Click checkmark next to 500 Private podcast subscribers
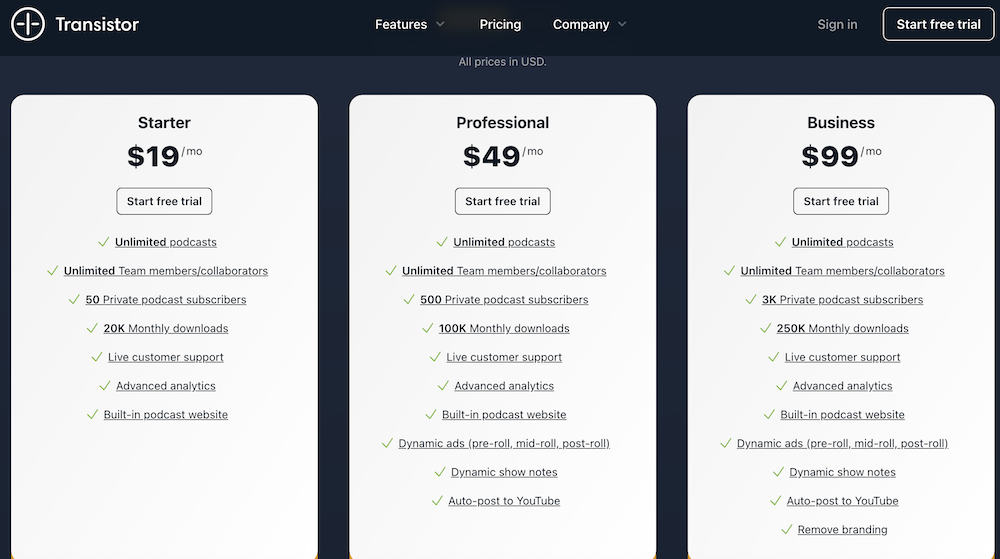 coord(409,299)
